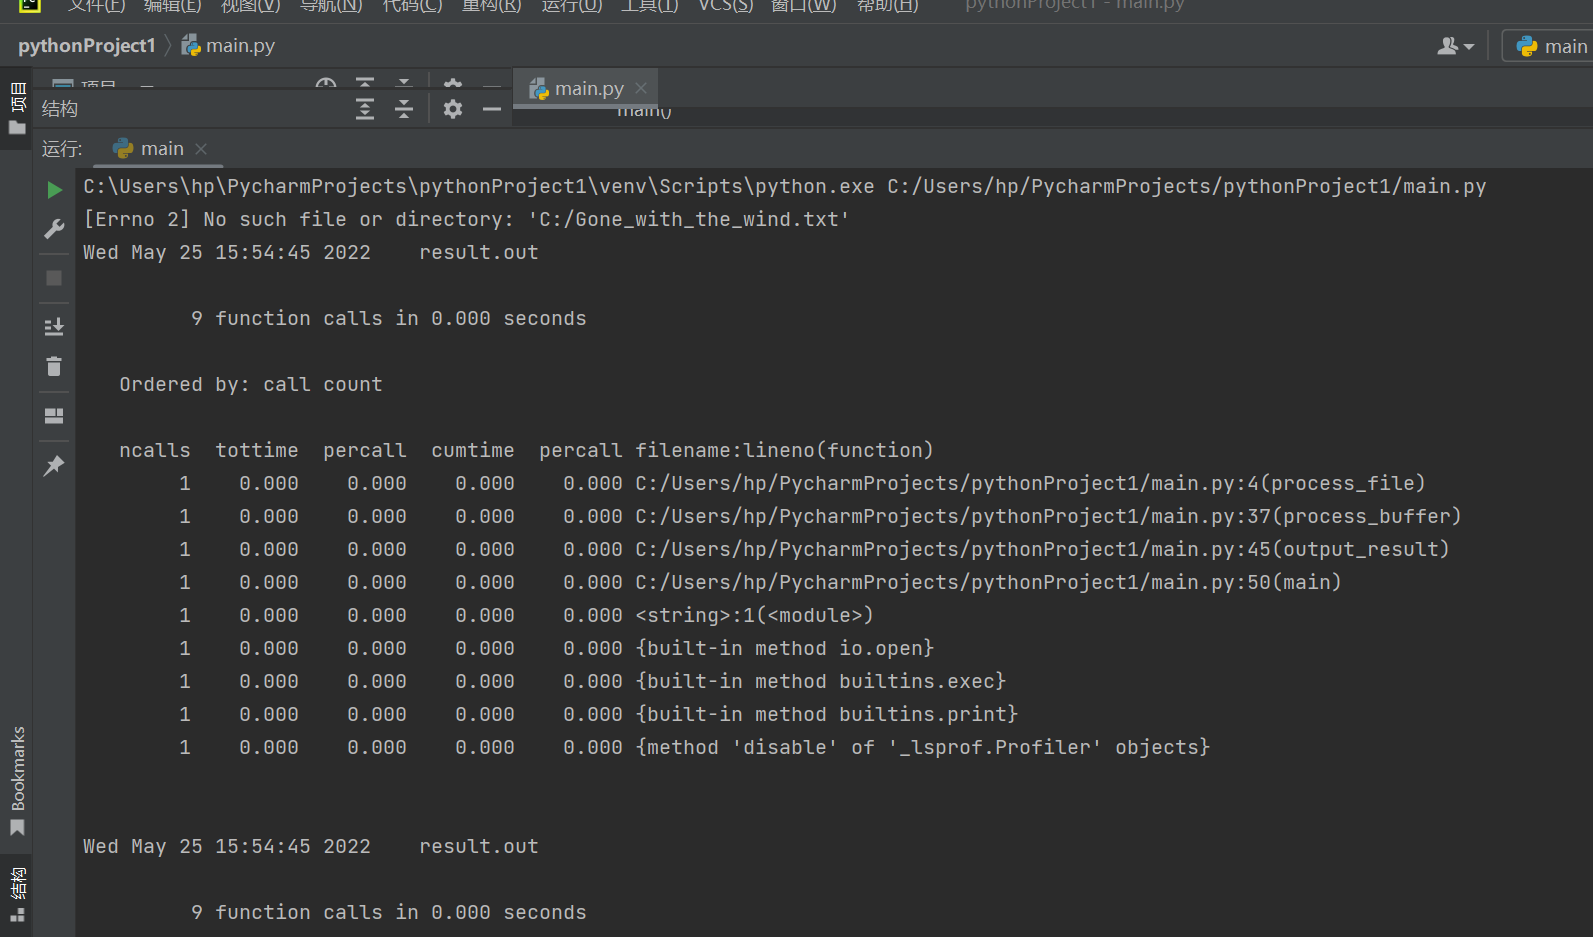Click pythonProject1 in the breadcrumb
1593x937 pixels.
pyautogui.click(x=87, y=46)
